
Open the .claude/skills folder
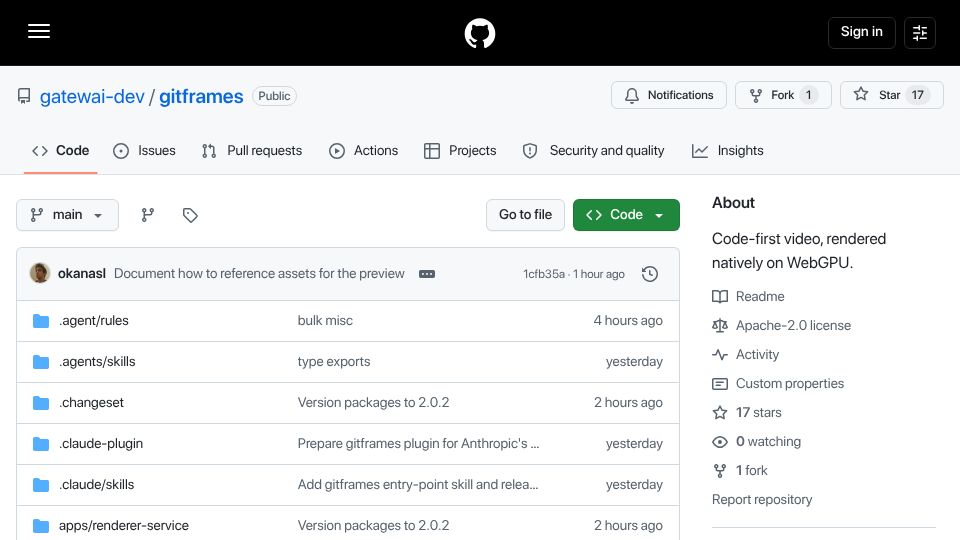tap(96, 485)
